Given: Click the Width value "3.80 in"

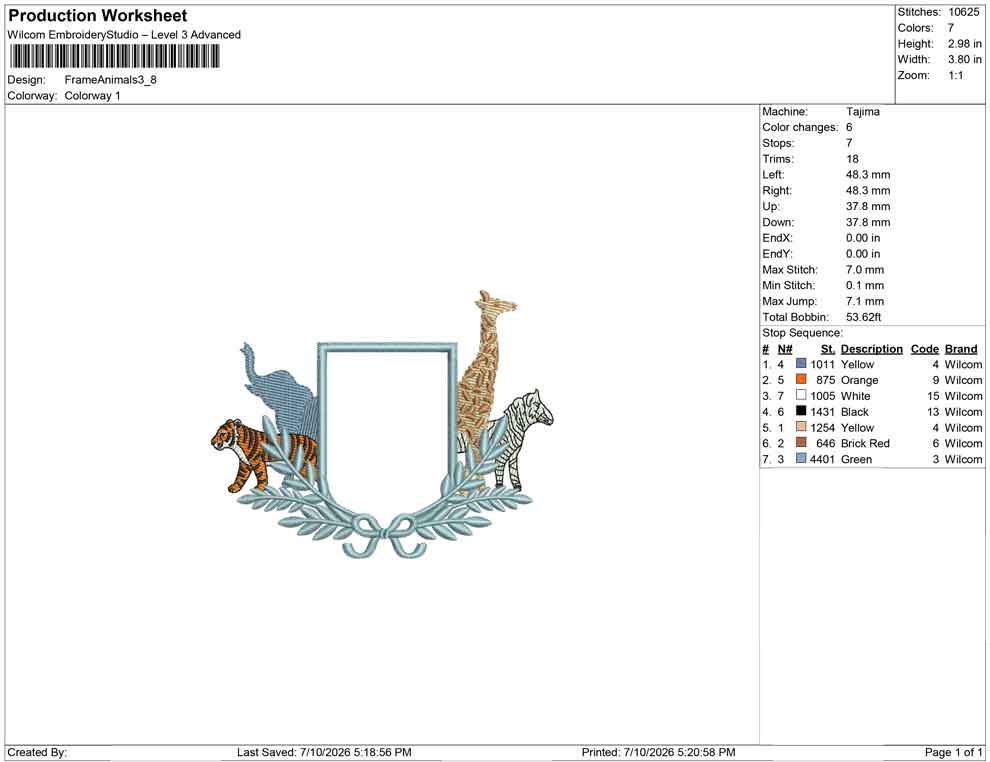Looking at the screenshot, I should point(964,59).
